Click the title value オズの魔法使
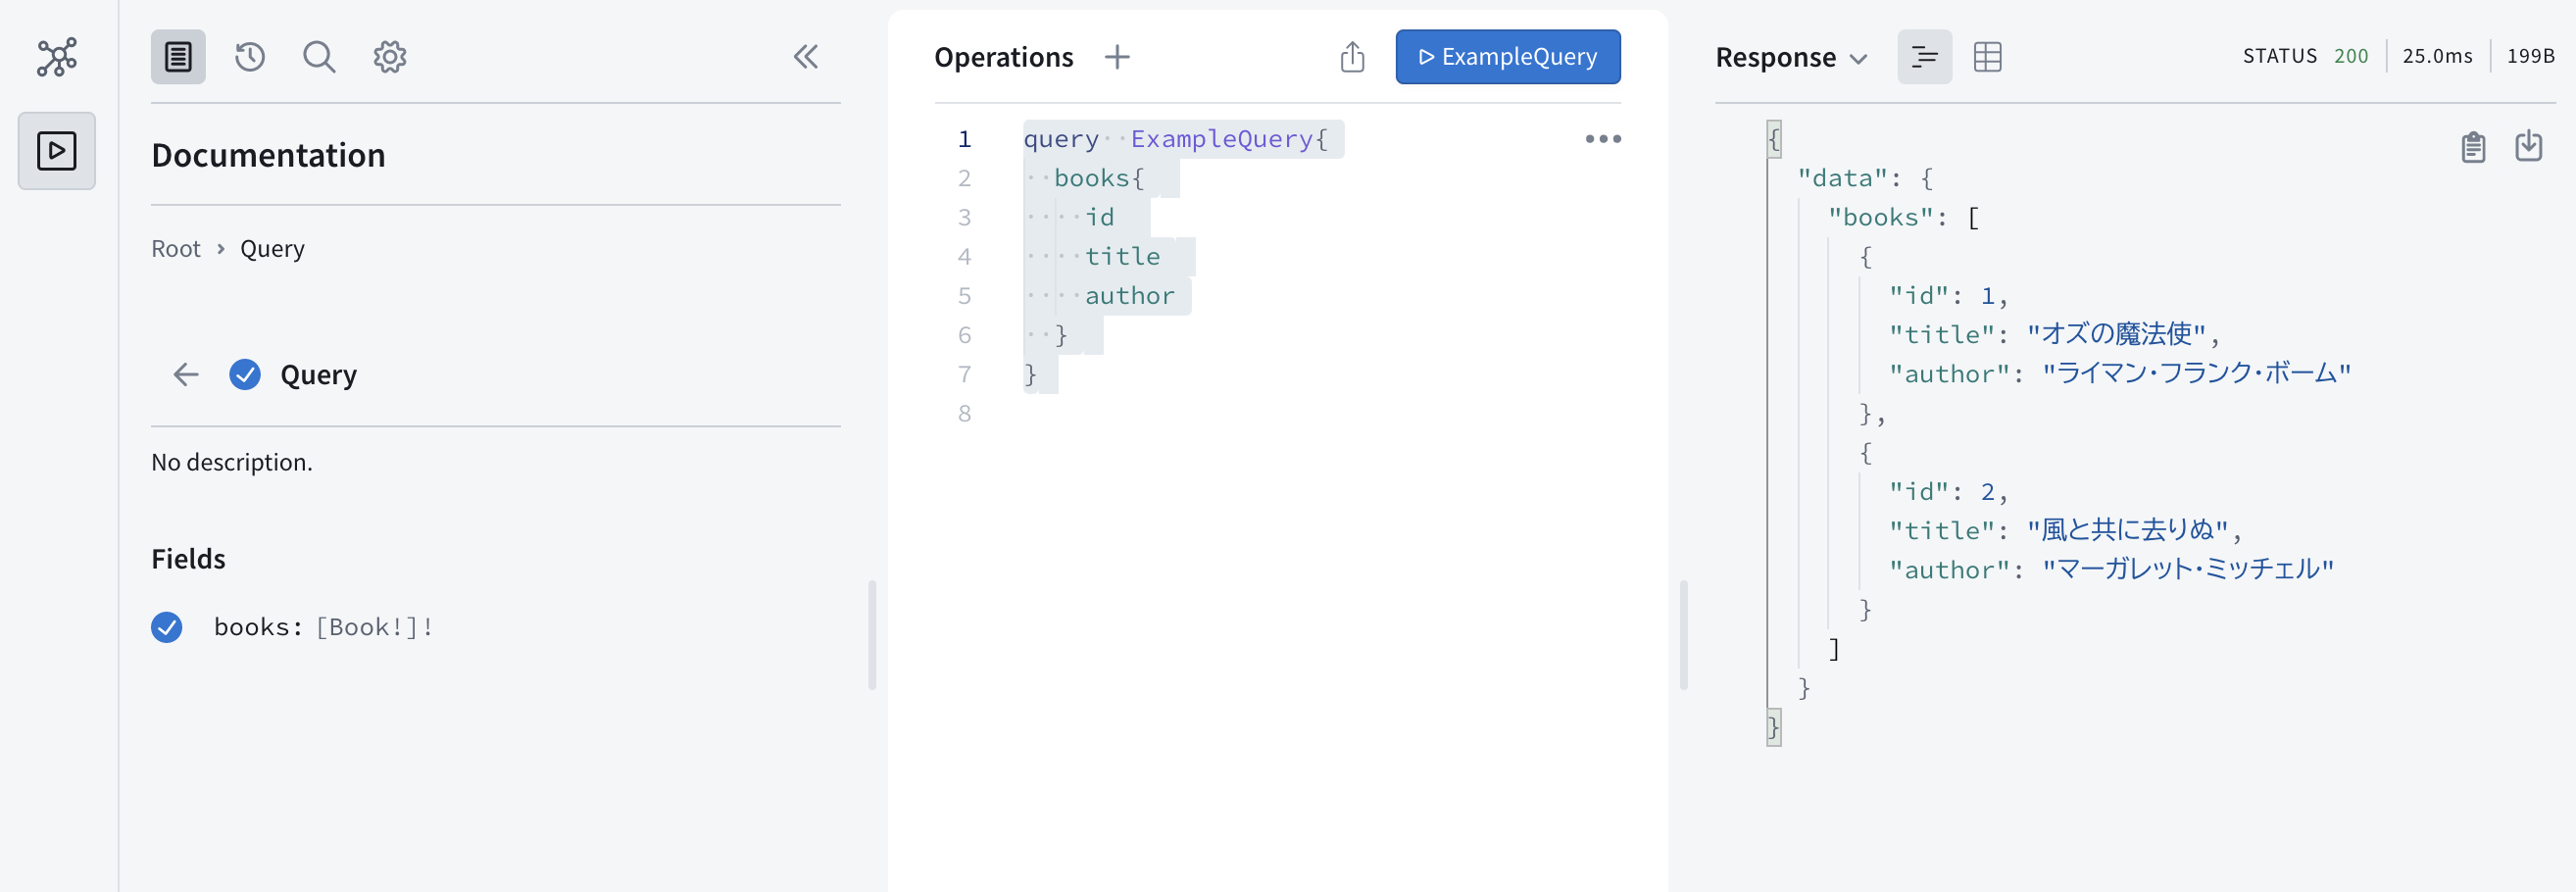 [x=2117, y=334]
